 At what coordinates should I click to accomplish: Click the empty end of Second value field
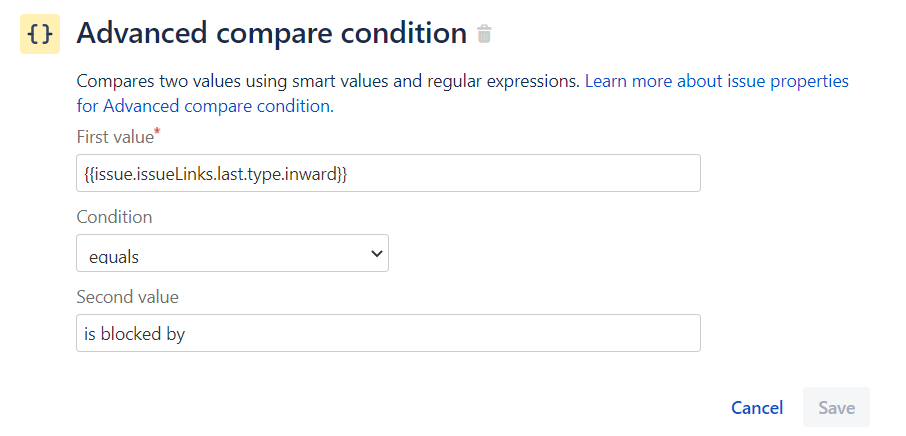(x=600, y=334)
